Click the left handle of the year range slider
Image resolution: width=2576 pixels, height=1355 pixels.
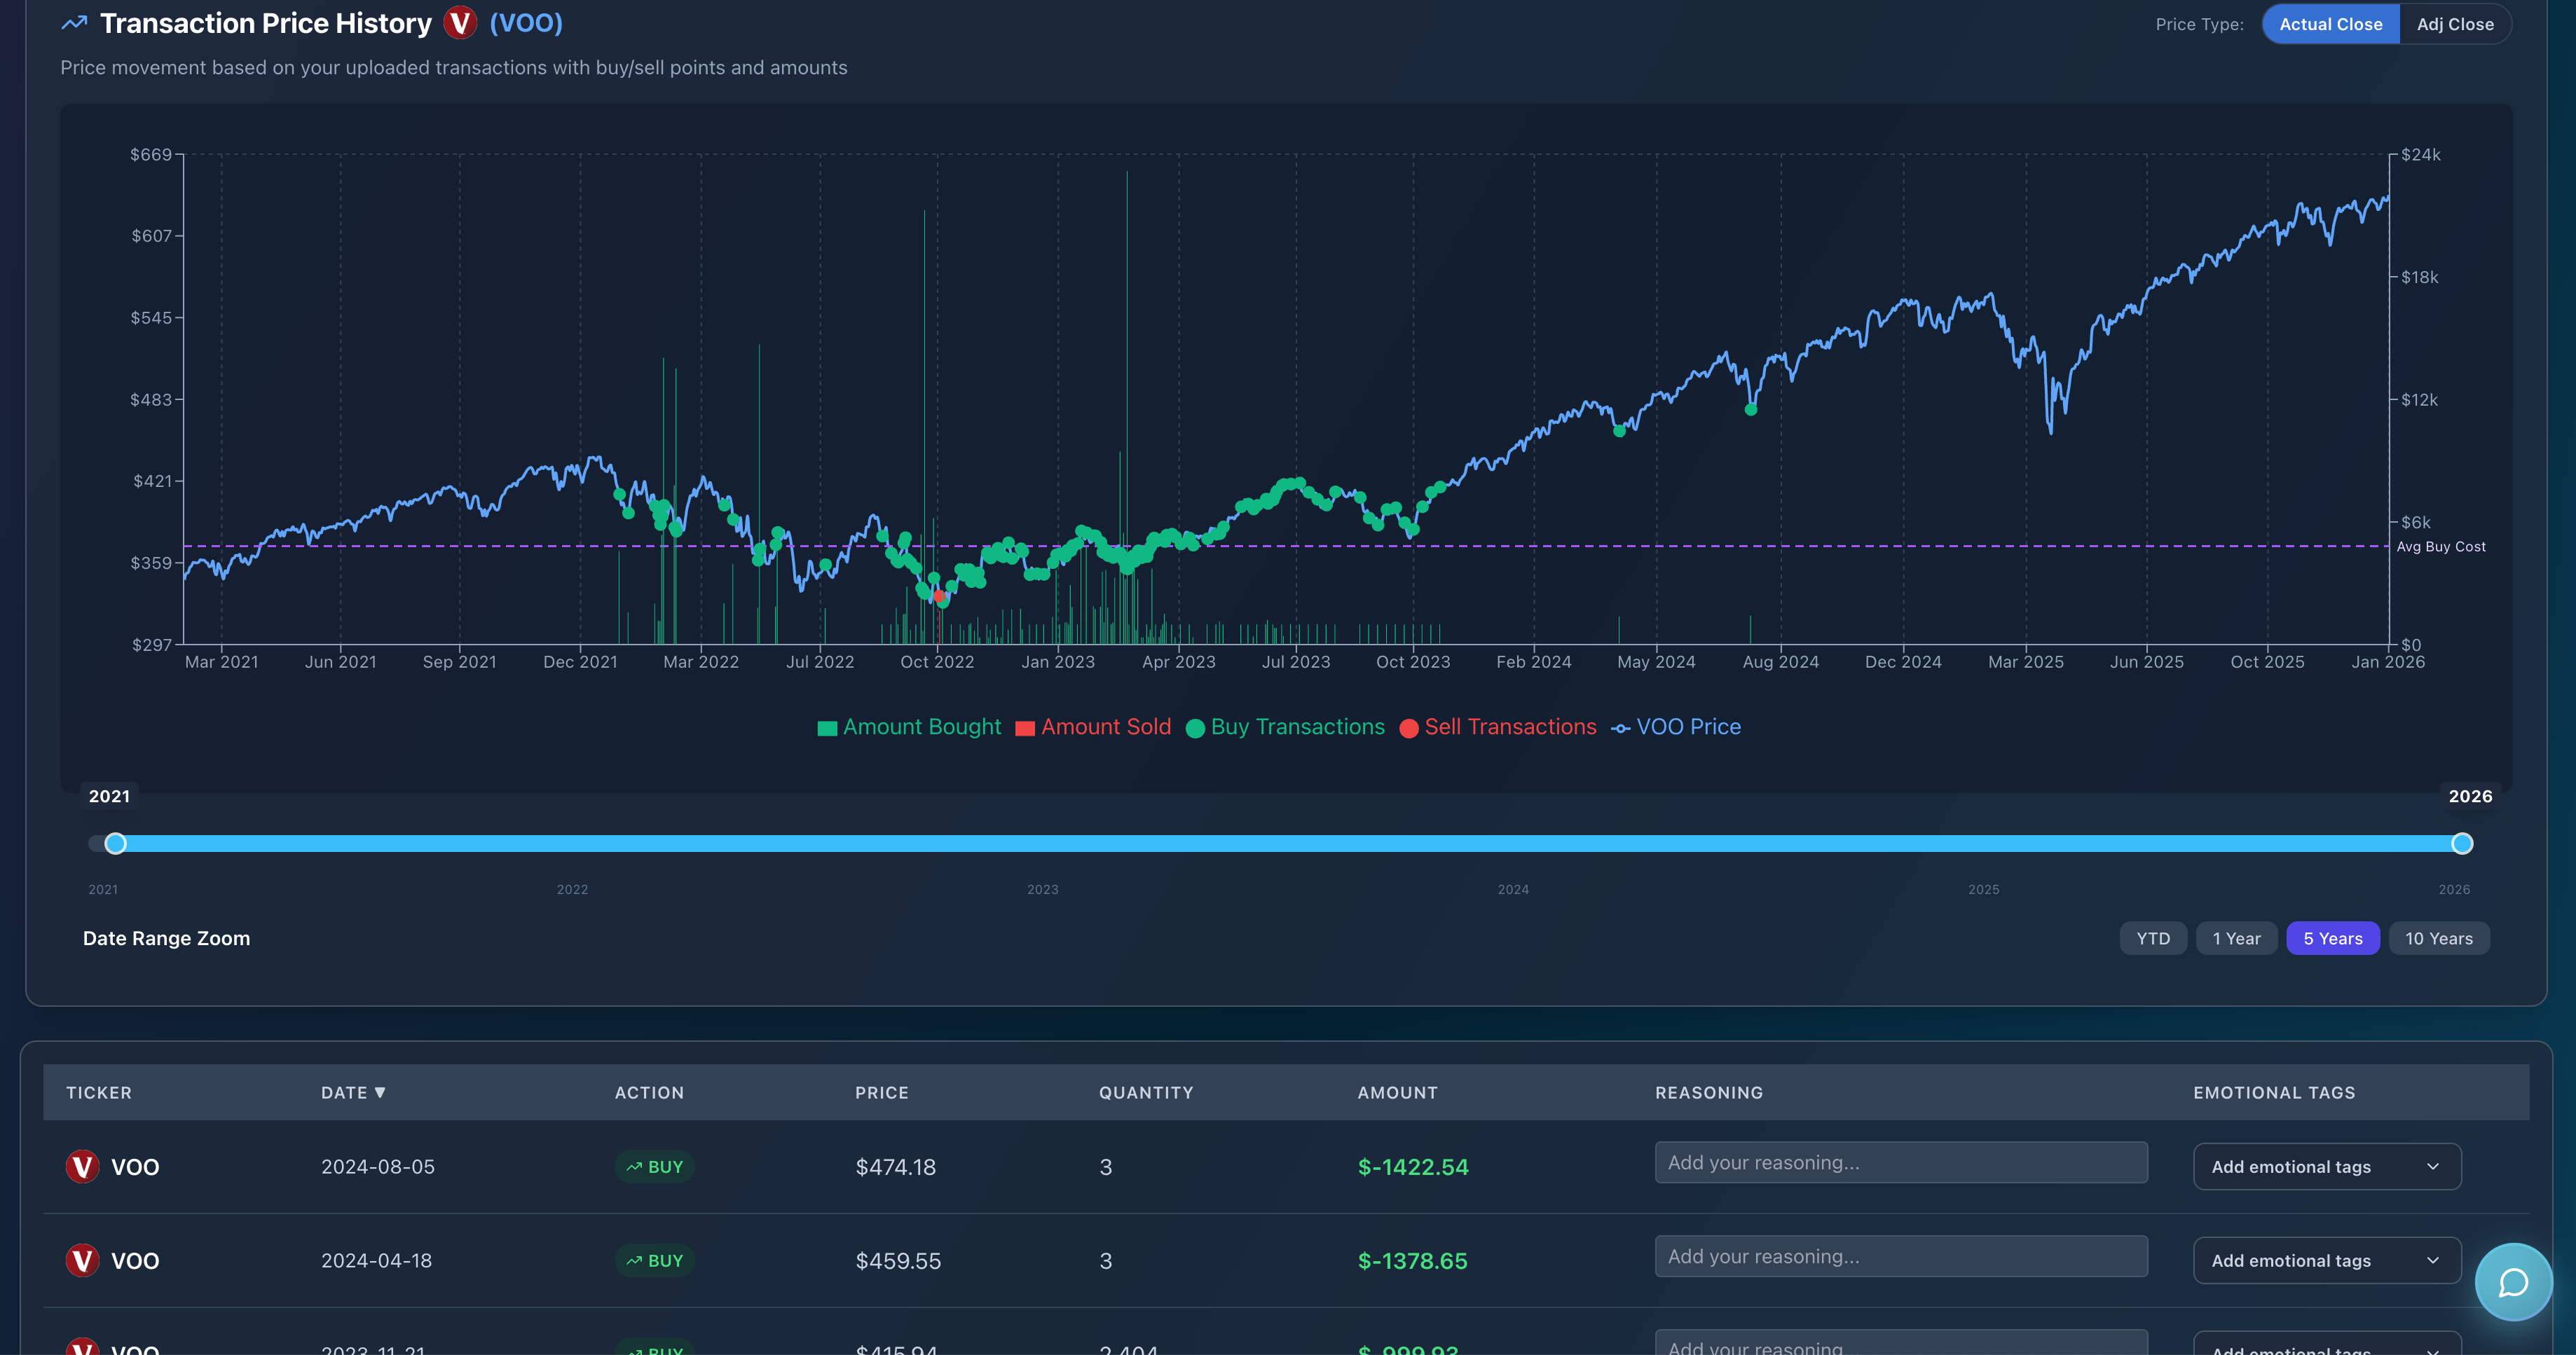(x=115, y=843)
